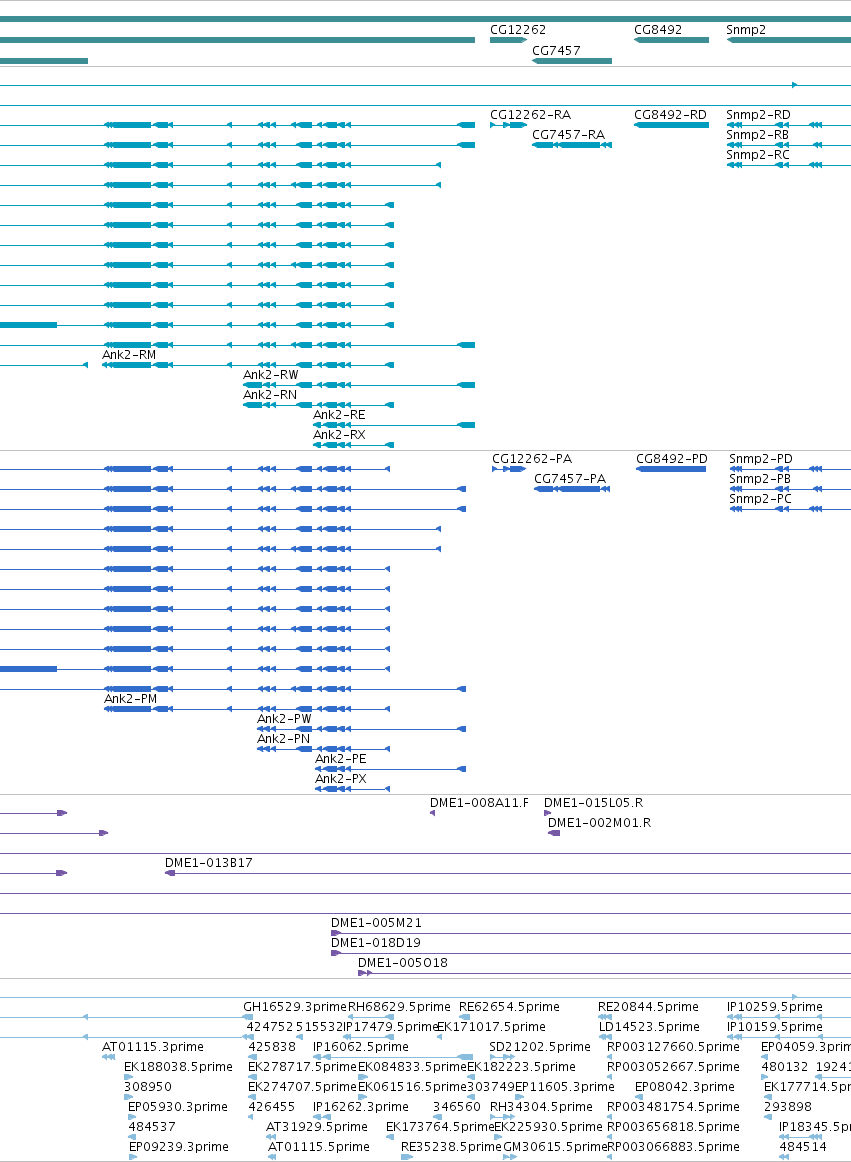Select the Ank2-PX protein label

pos(340,779)
